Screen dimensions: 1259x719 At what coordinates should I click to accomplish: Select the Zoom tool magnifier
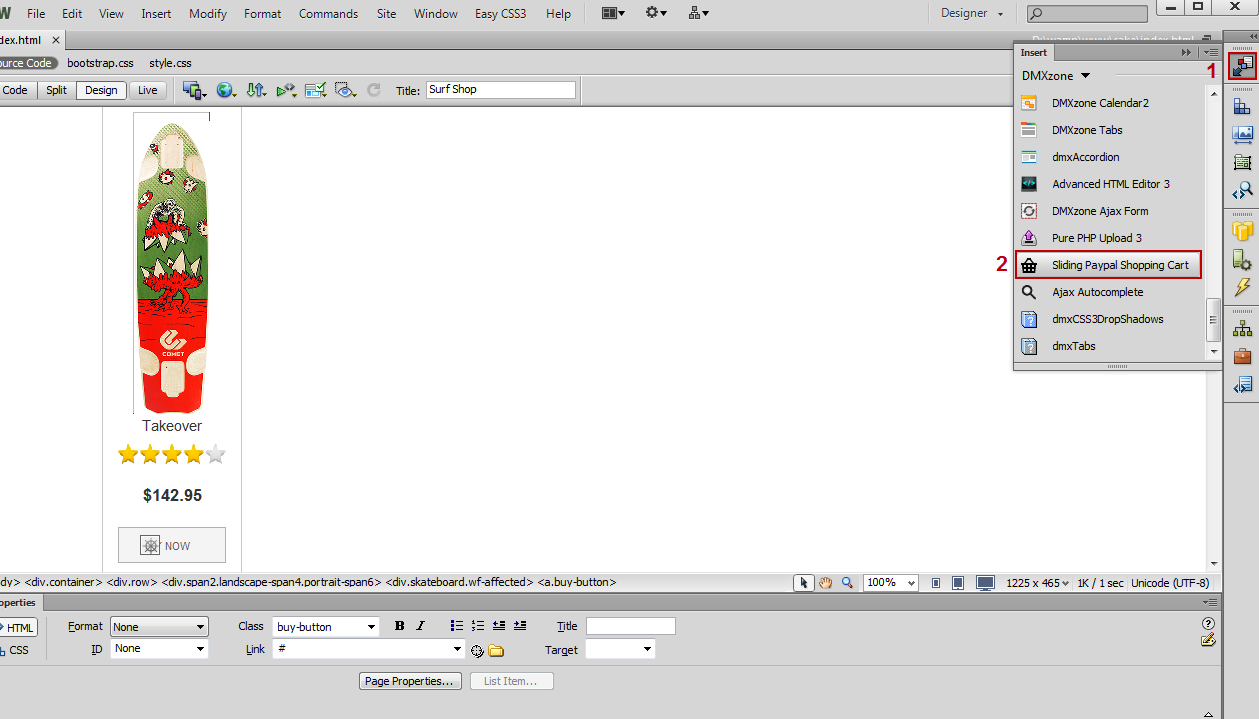coord(847,583)
